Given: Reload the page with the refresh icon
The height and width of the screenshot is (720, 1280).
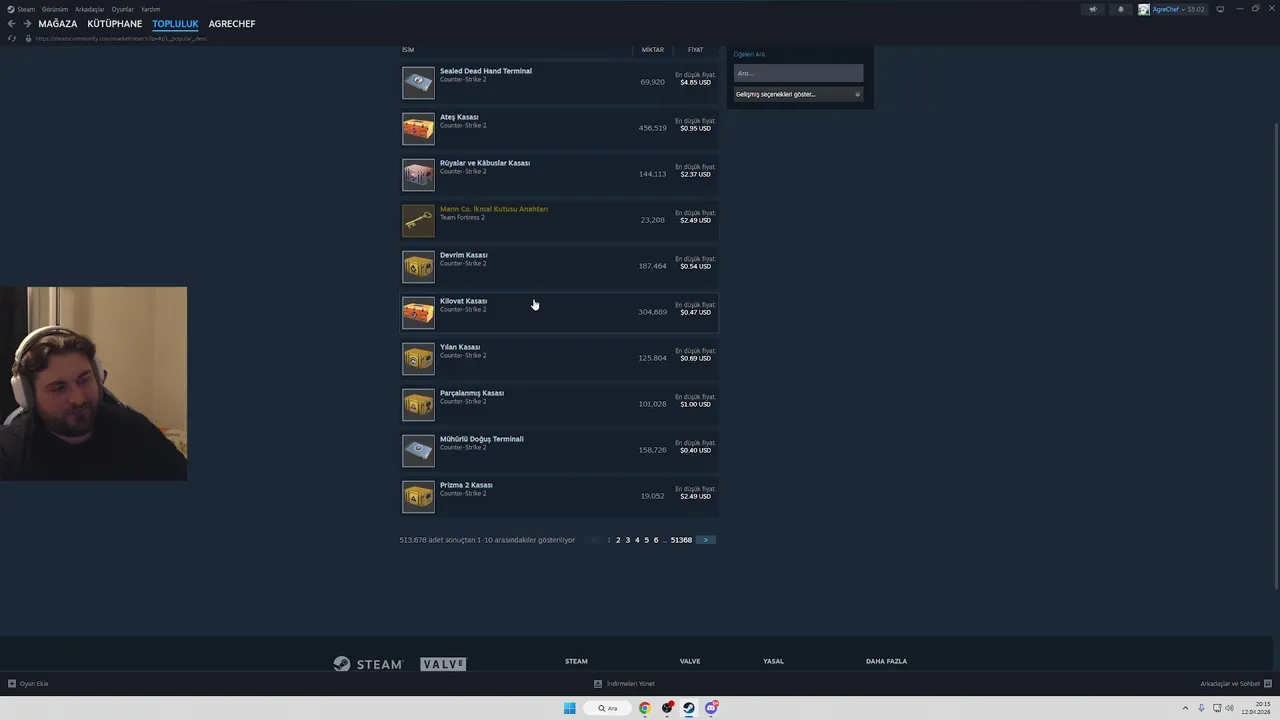Looking at the screenshot, I should click(x=12, y=38).
